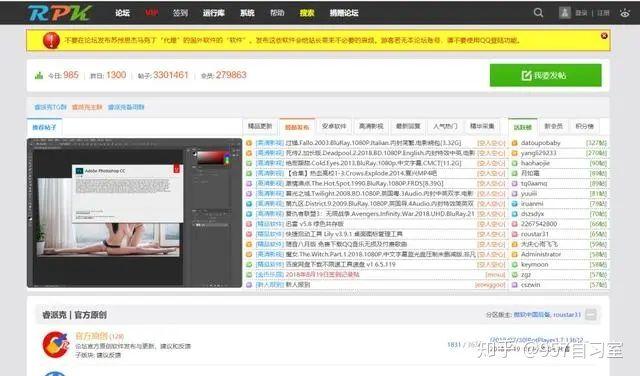Switch to the 最新回复 tab

pos(408,126)
